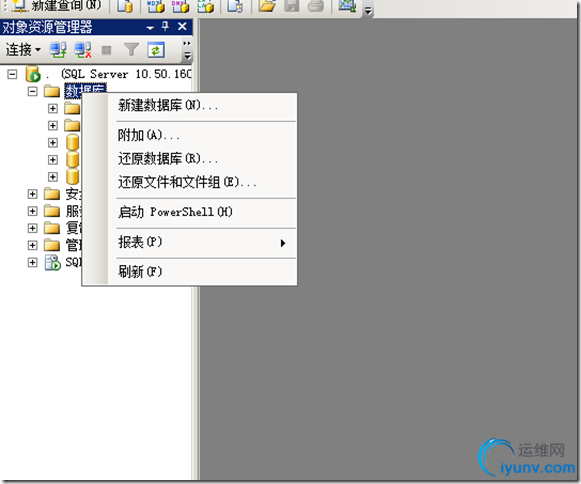Click the Save disk icon

tap(292, 6)
